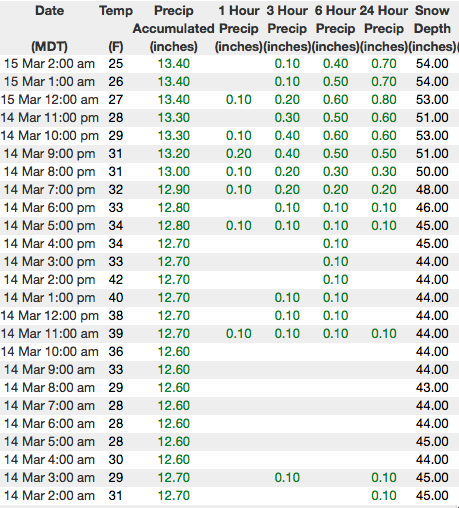This screenshot has height=508, width=459.
Task: Click the Snow Depth column header
Action: point(432,28)
